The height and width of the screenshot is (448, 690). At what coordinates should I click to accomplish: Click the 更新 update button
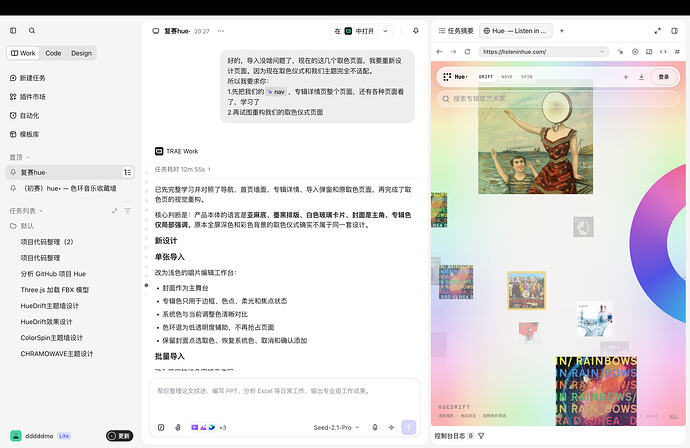(119, 436)
